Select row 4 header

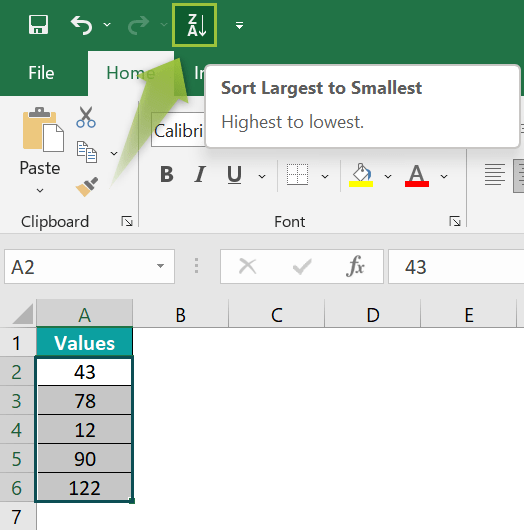pyautogui.click(x=18, y=430)
